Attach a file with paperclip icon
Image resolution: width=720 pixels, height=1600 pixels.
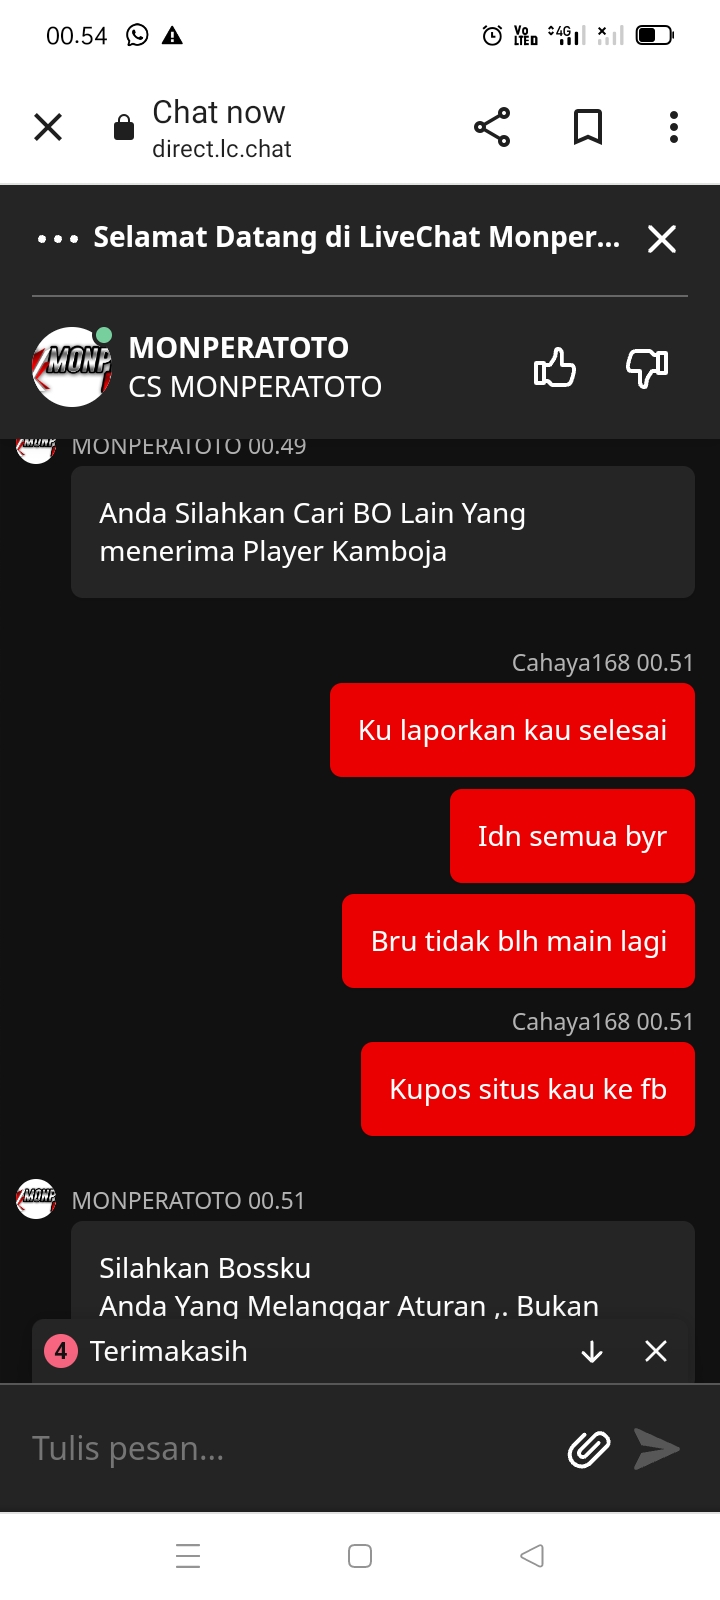click(589, 1448)
